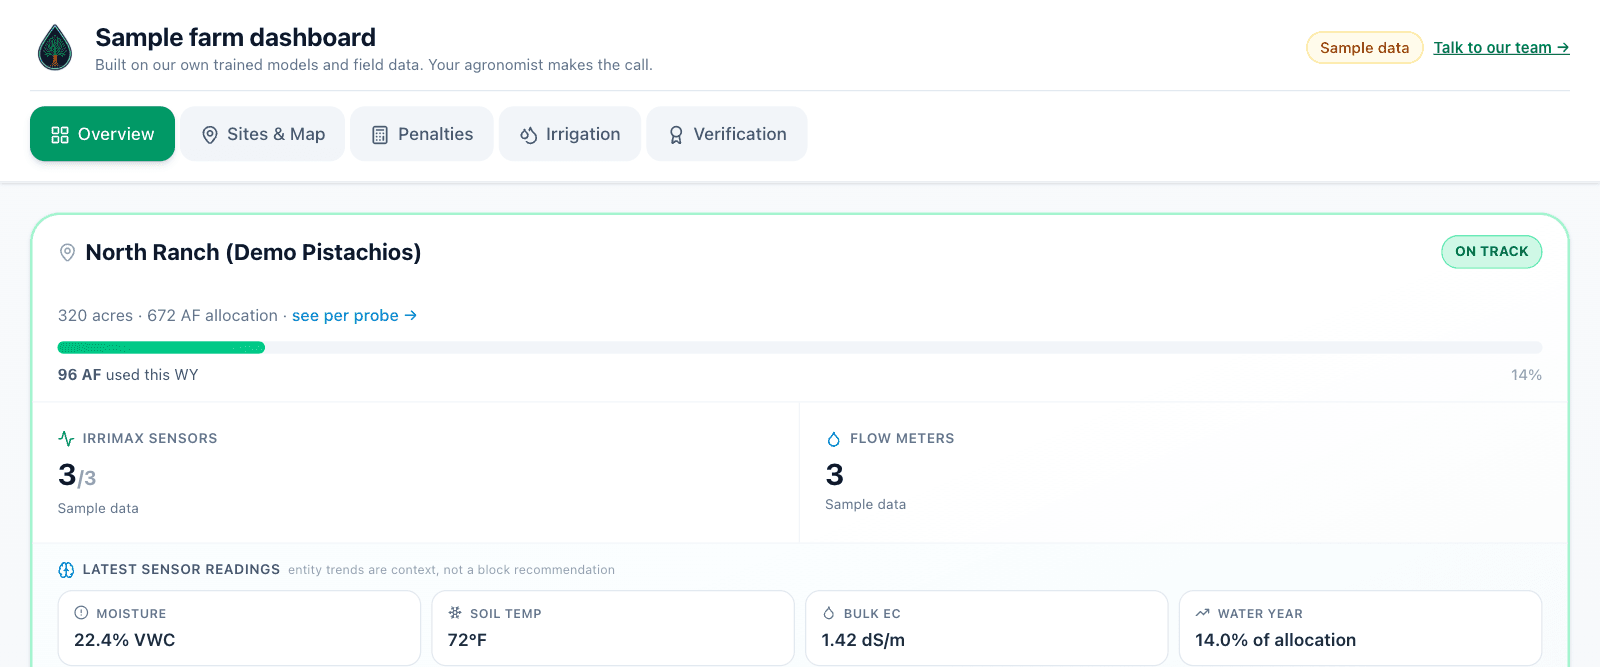Click the Flow Meters count 3
Viewport: 1600px width, 667px height.
835,474
